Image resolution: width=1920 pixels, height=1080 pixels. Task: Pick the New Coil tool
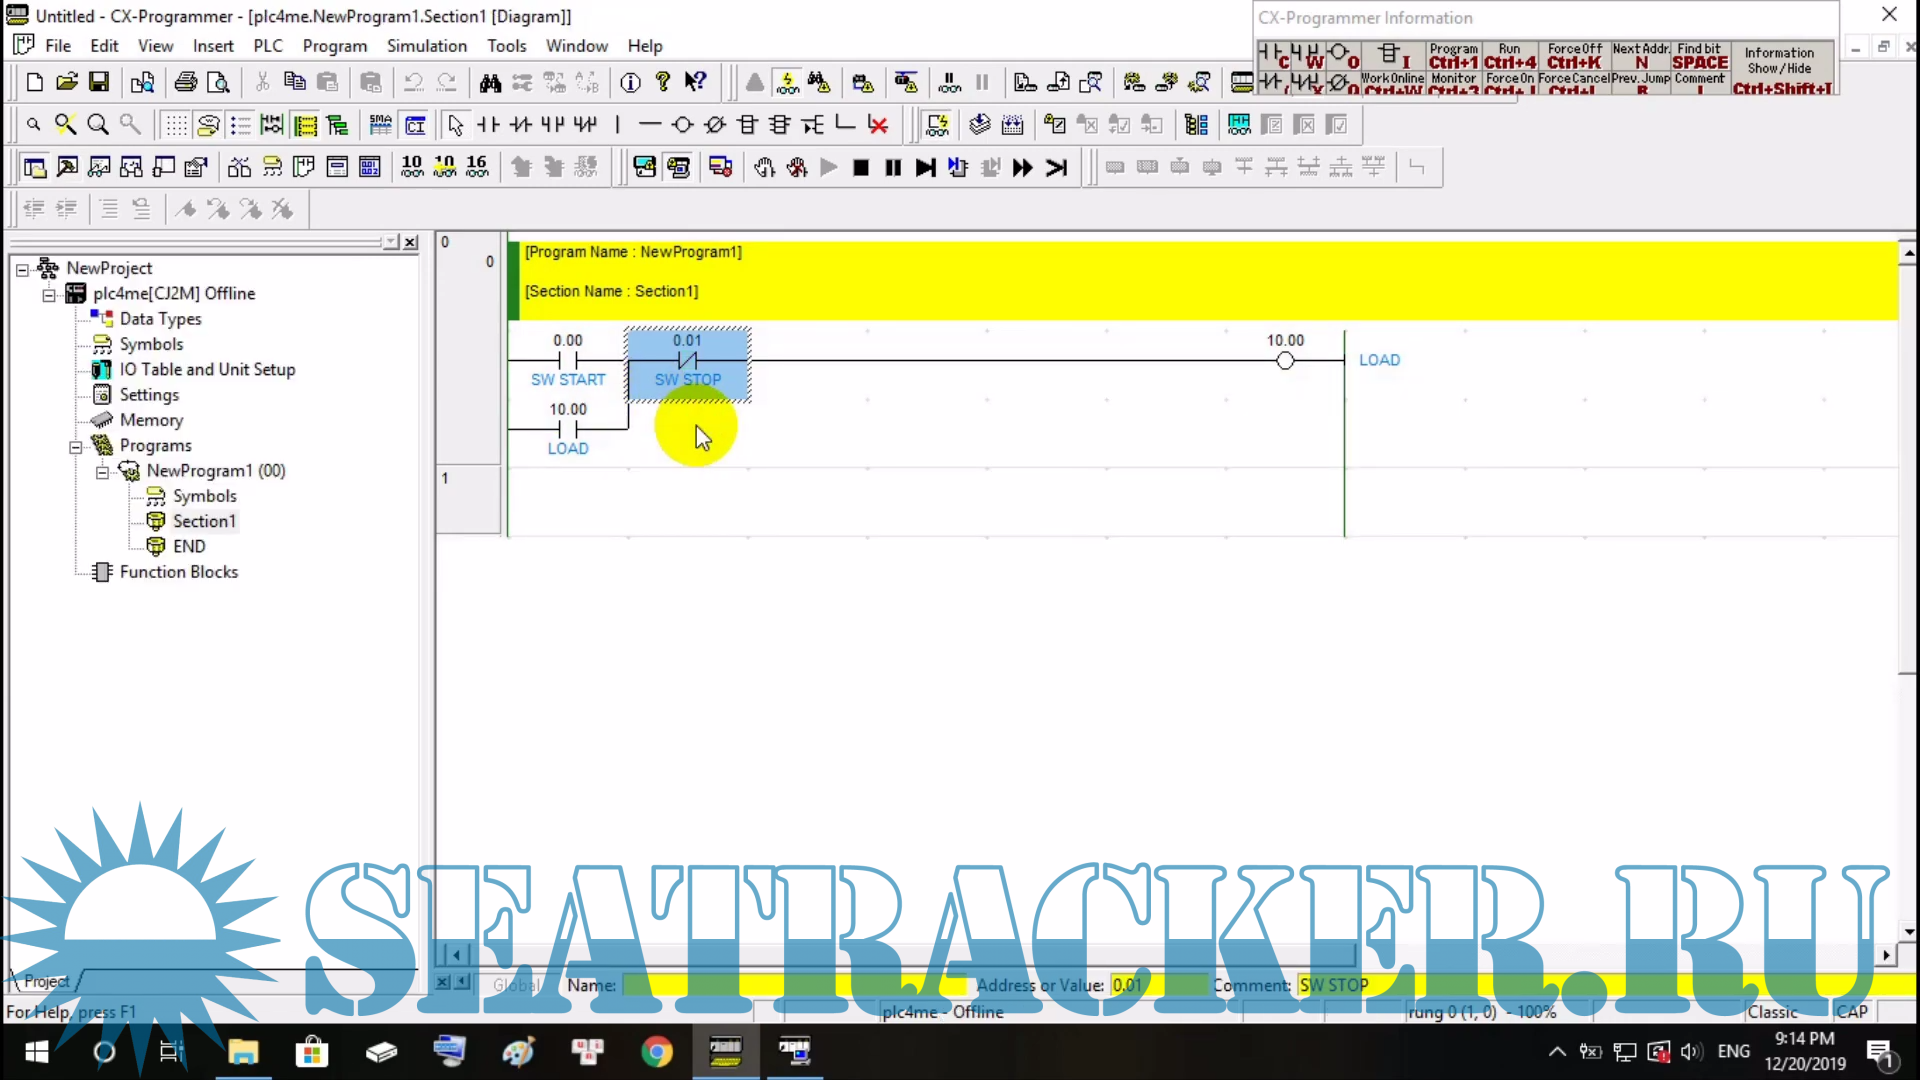[x=682, y=125]
